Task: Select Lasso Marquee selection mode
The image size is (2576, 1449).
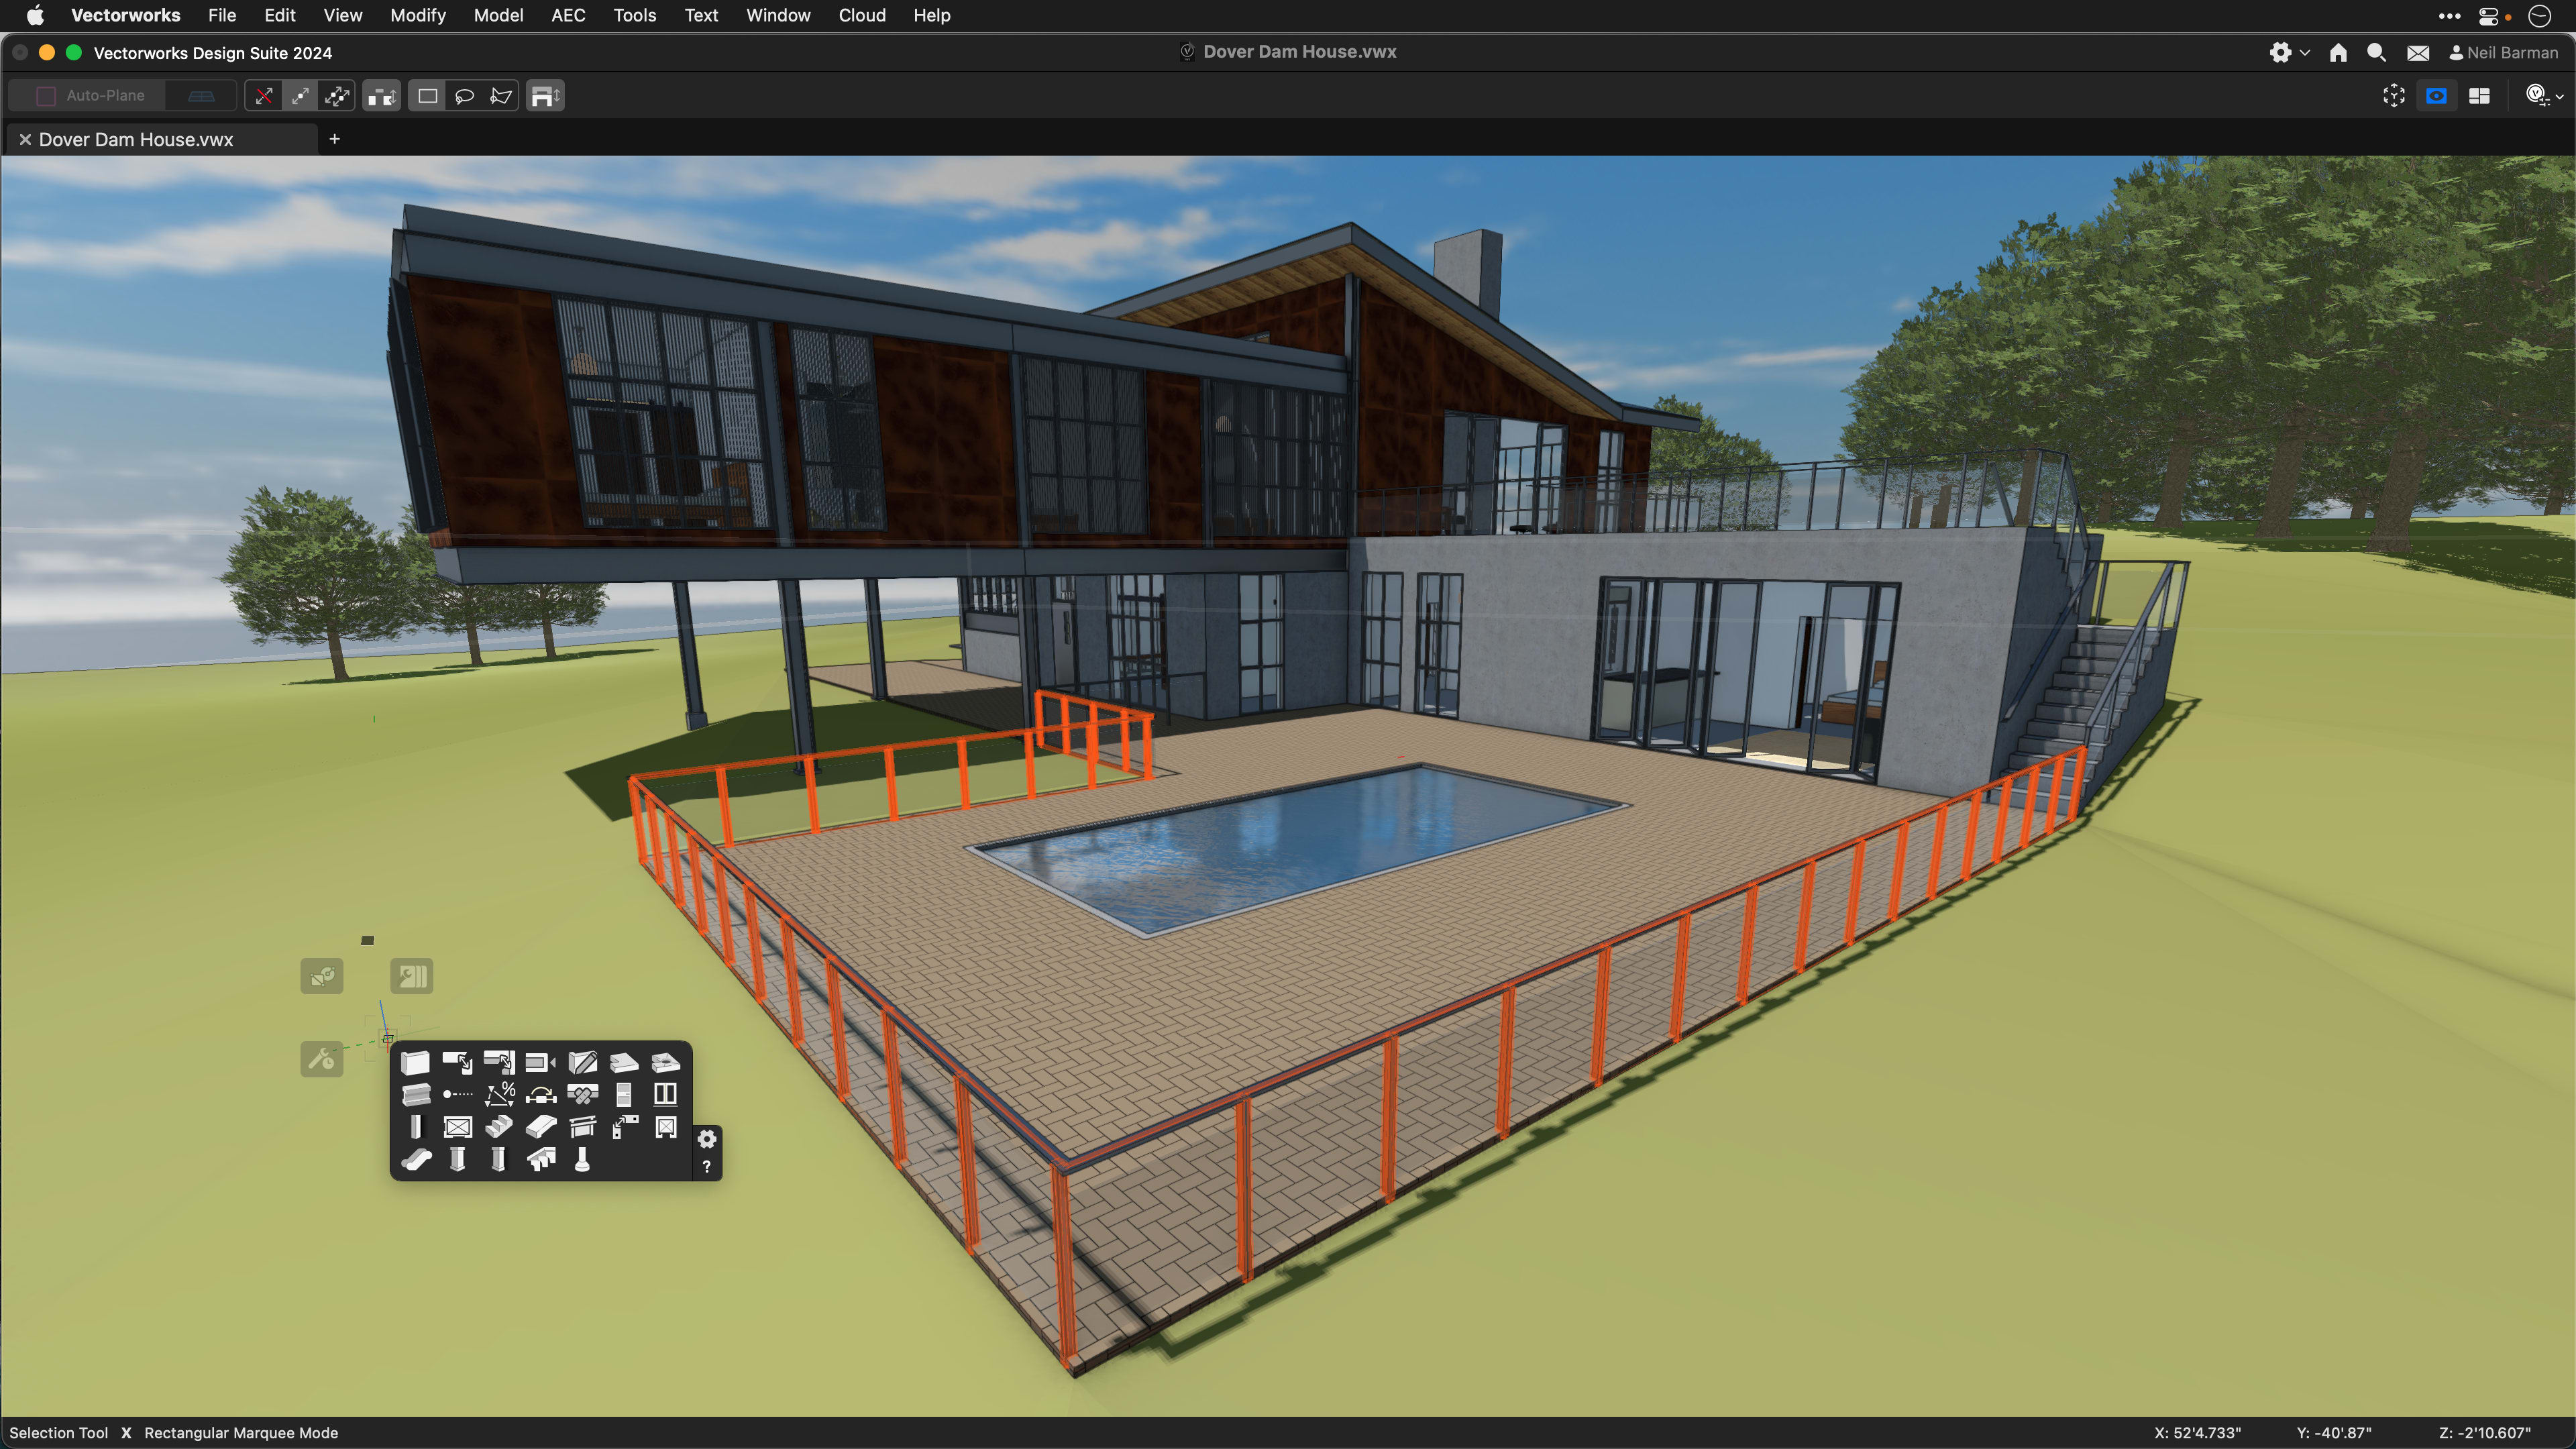Action: click(464, 96)
